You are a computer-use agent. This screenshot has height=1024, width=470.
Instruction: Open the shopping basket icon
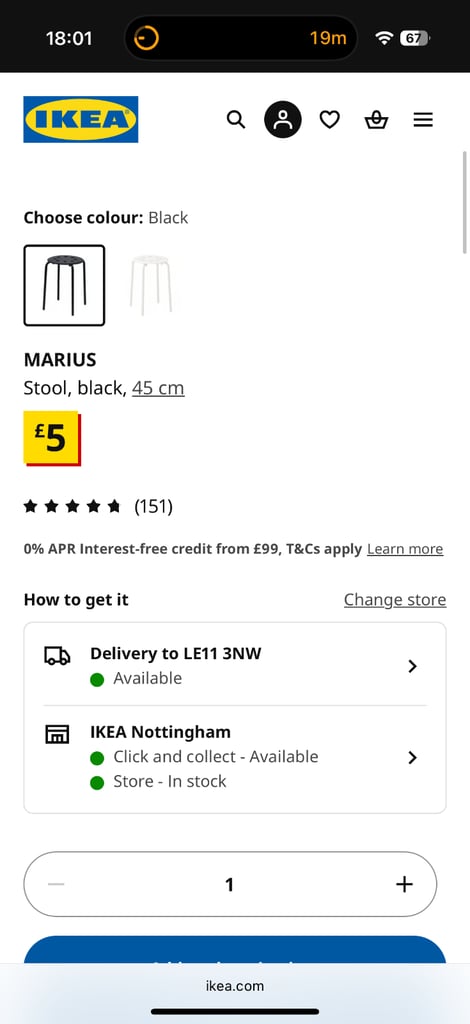pos(376,120)
